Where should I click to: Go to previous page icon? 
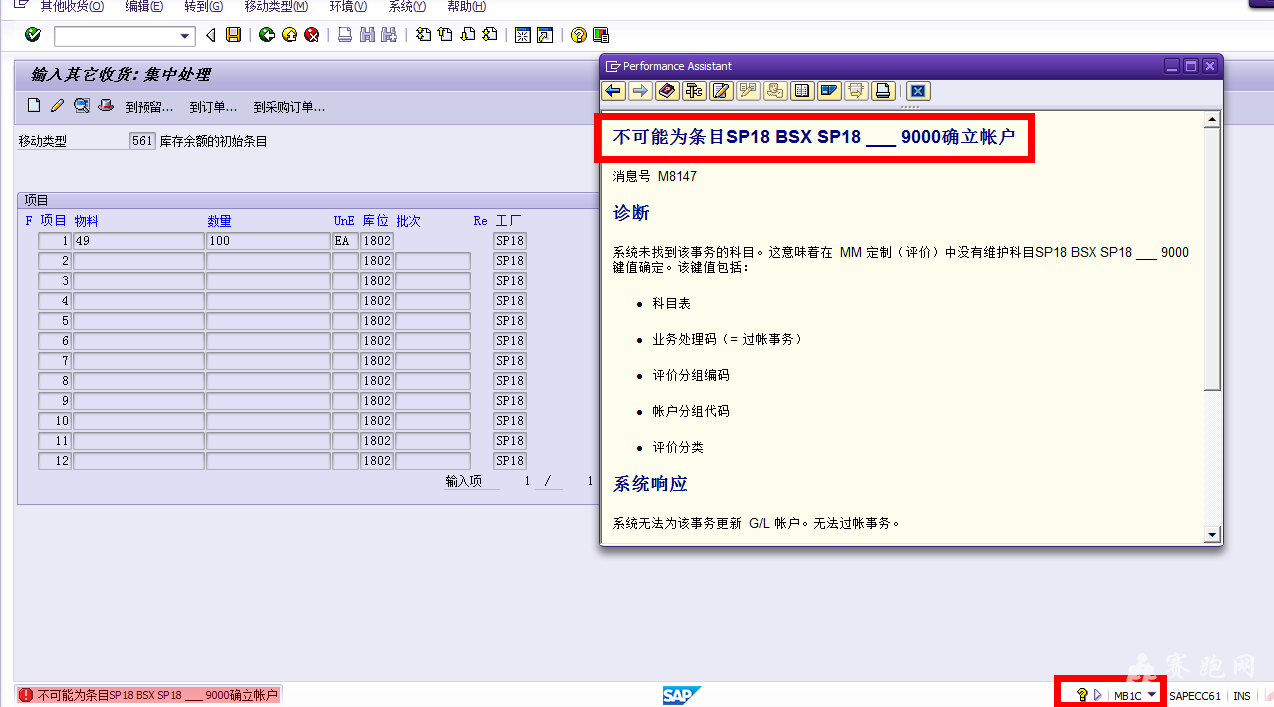coord(445,35)
